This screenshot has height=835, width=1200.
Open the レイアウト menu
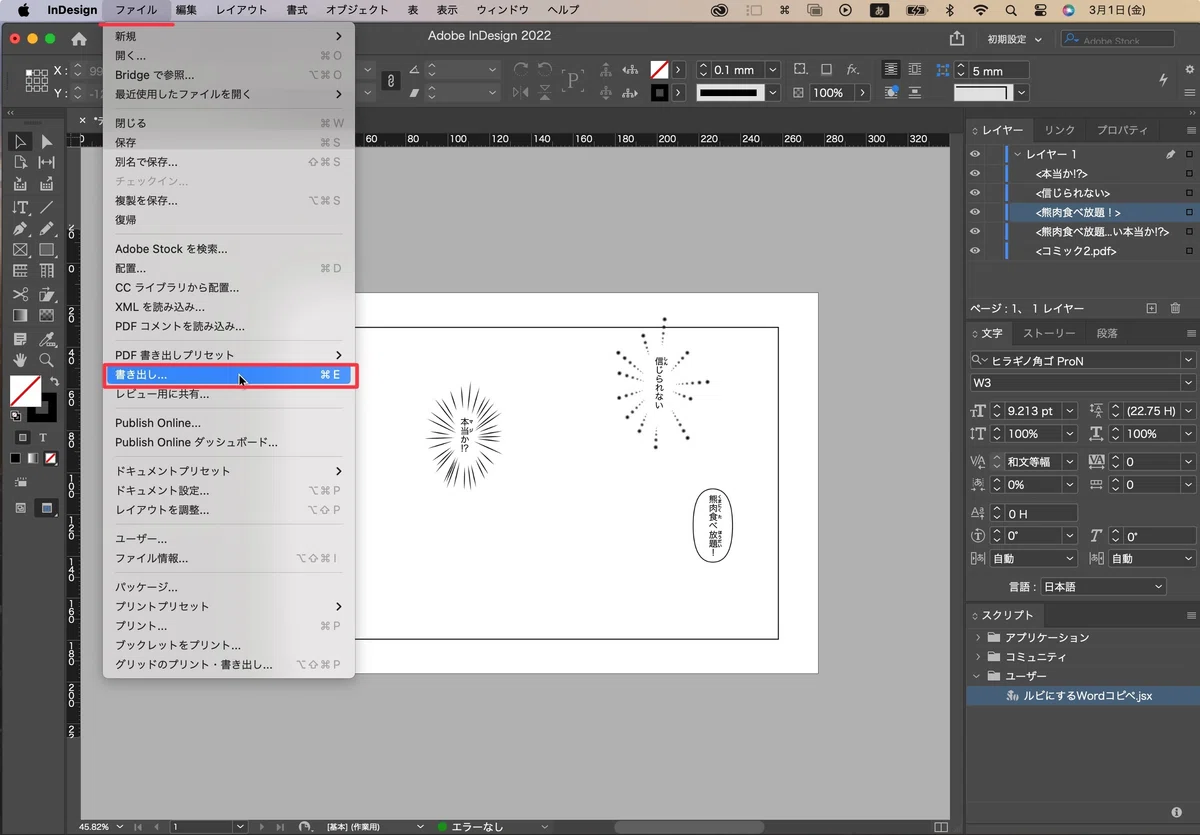click(x=242, y=10)
